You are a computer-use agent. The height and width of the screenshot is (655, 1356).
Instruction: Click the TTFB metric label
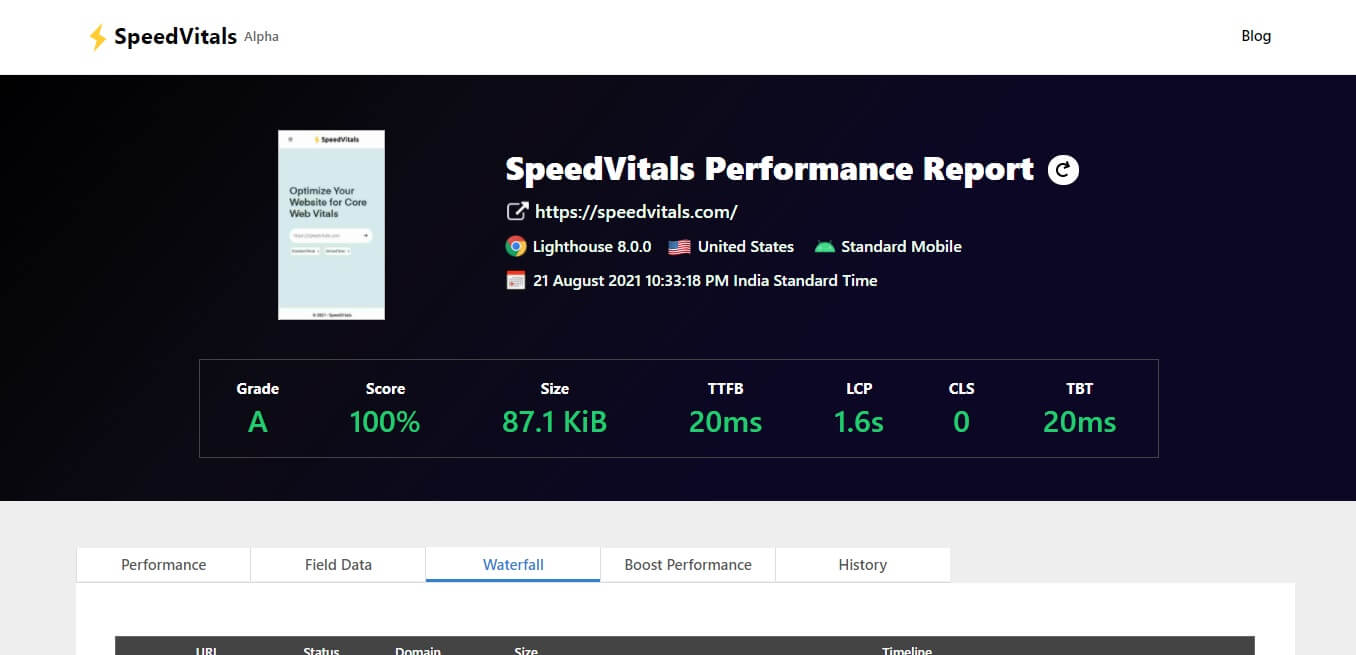725,388
